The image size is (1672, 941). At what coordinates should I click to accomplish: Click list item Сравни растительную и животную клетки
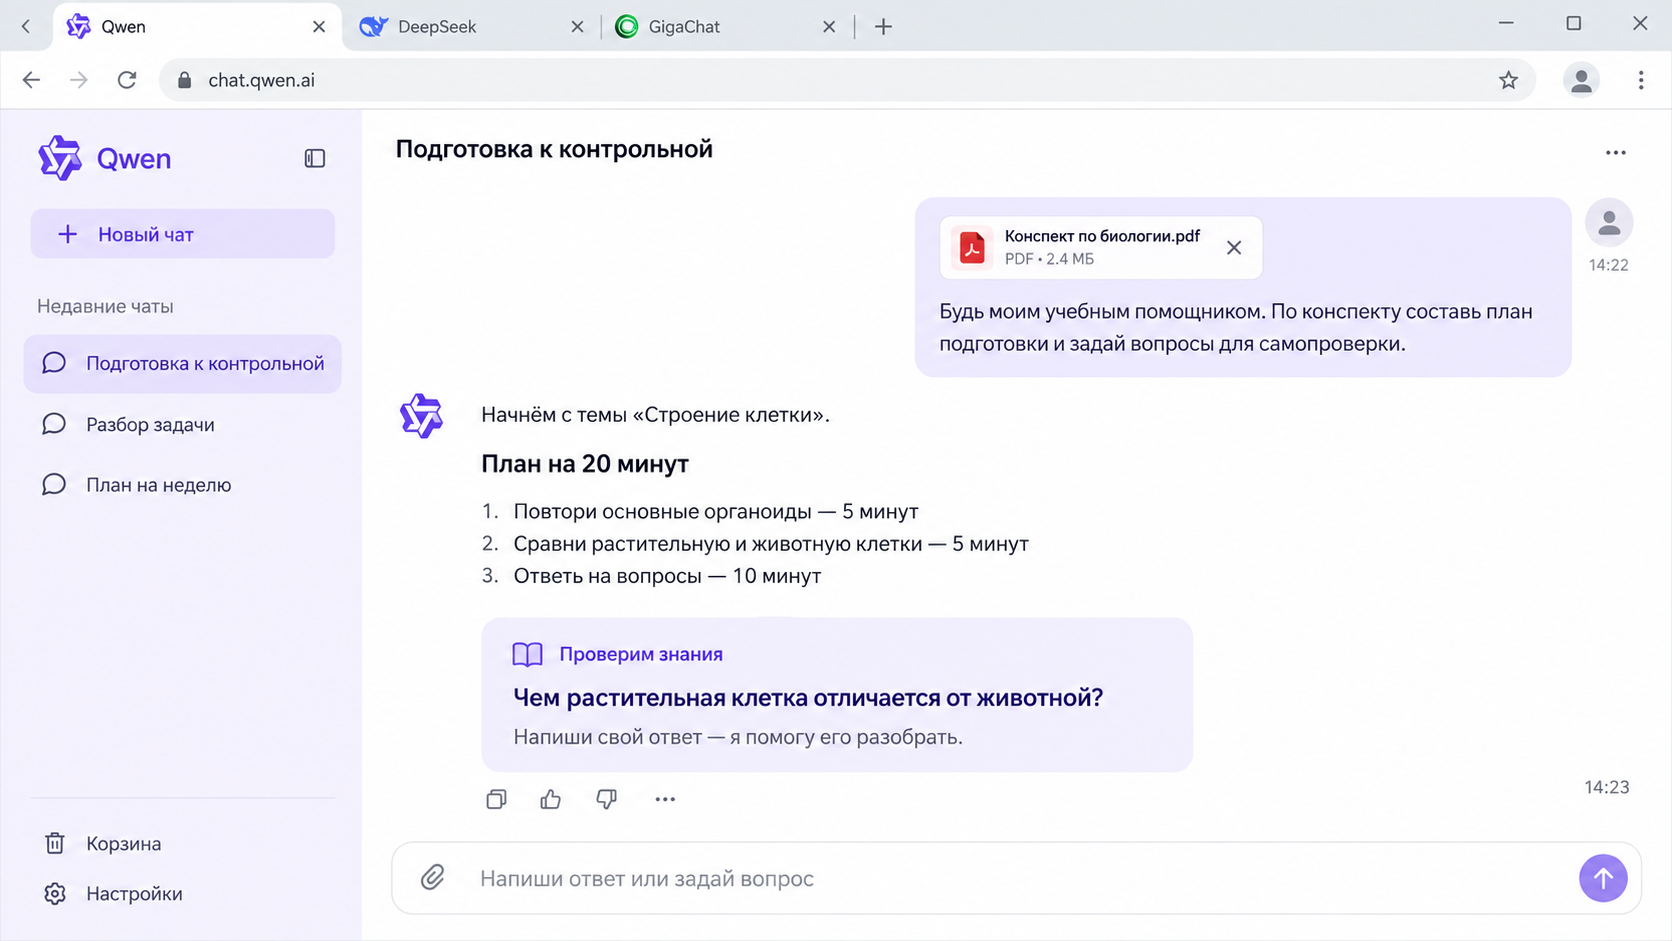(771, 543)
